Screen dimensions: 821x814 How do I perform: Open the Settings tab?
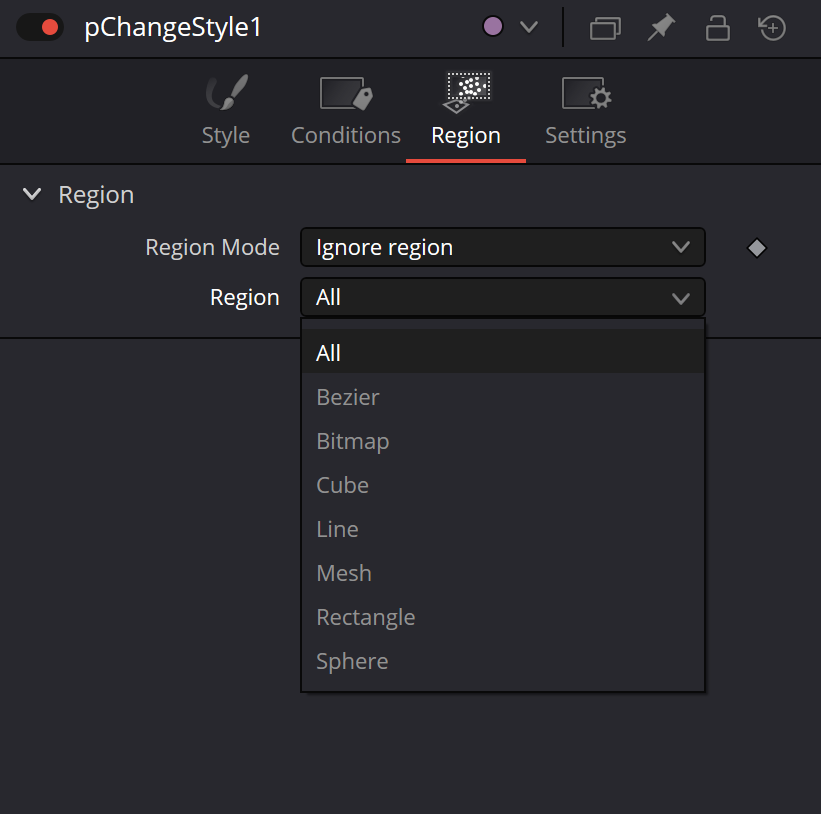586,110
